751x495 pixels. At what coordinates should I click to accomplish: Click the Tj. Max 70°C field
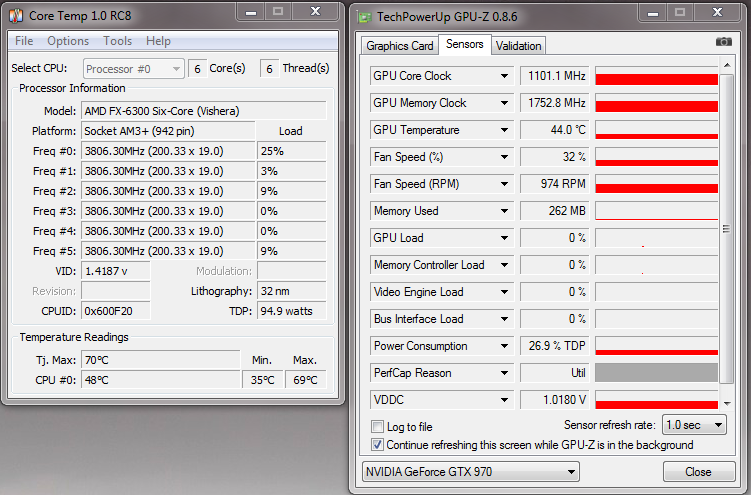pos(160,360)
